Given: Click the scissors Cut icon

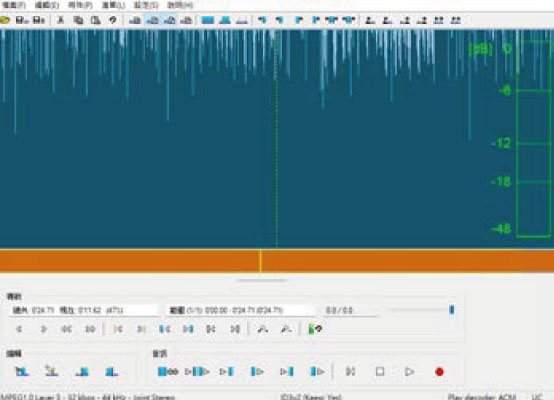Looking at the screenshot, I should click(60, 20).
